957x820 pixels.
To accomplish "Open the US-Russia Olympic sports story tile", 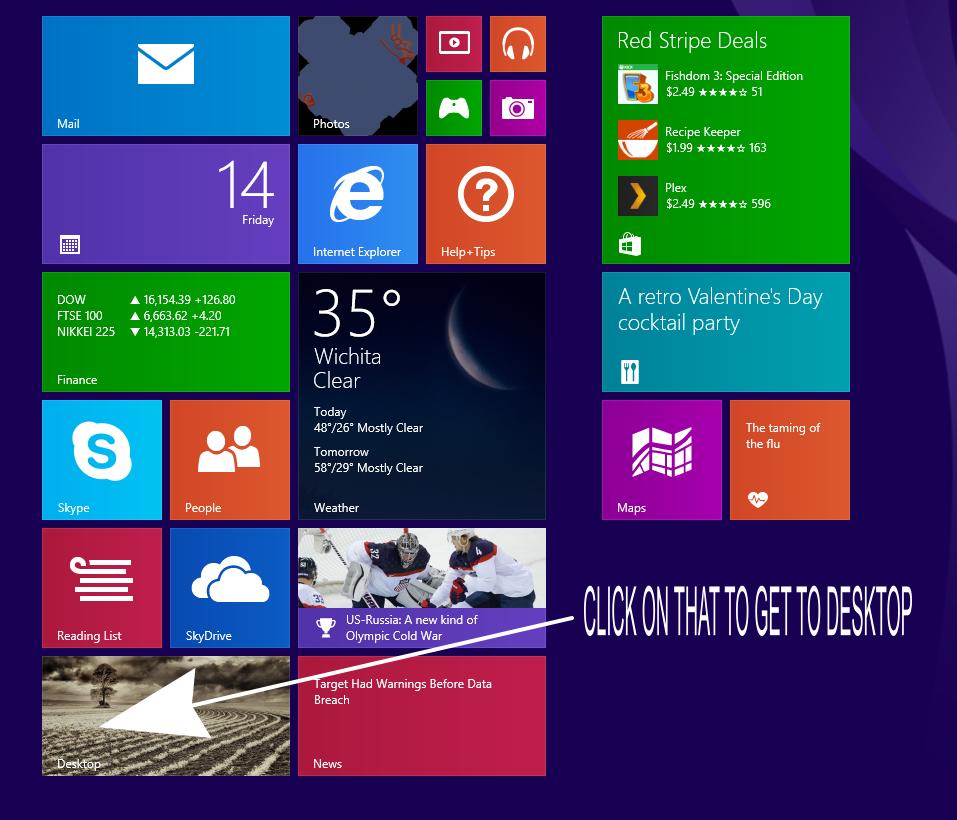I will (x=422, y=588).
